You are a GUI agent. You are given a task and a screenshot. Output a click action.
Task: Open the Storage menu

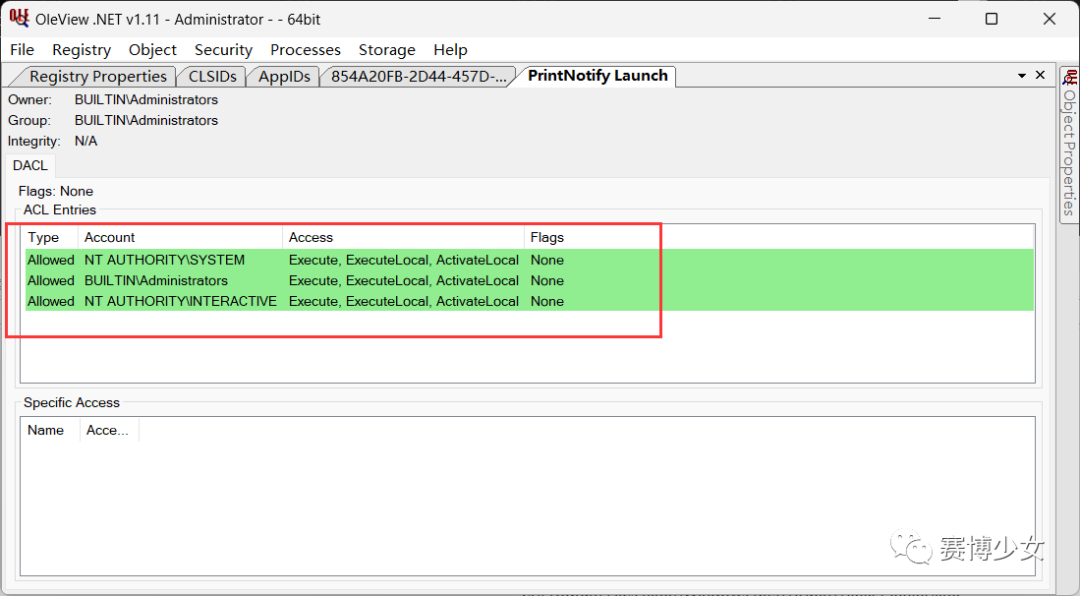[x=386, y=50]
